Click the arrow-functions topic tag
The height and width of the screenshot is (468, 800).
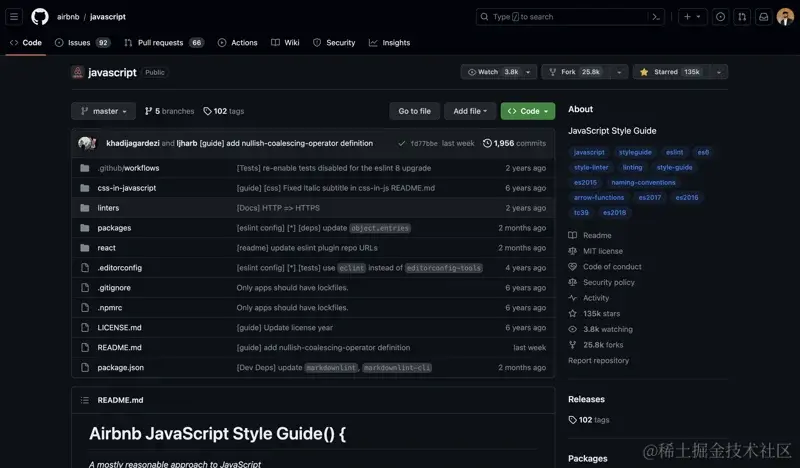tap(598, 198)
